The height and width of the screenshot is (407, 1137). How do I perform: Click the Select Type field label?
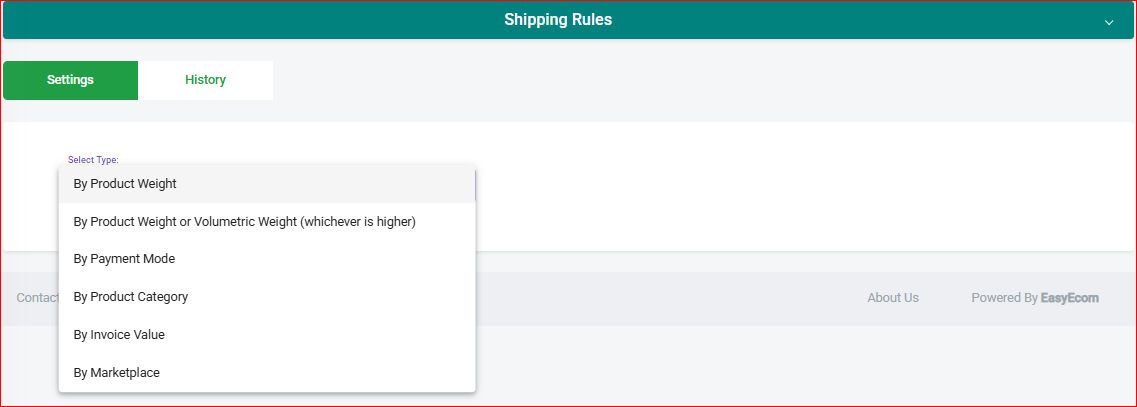tap(93, 160)
